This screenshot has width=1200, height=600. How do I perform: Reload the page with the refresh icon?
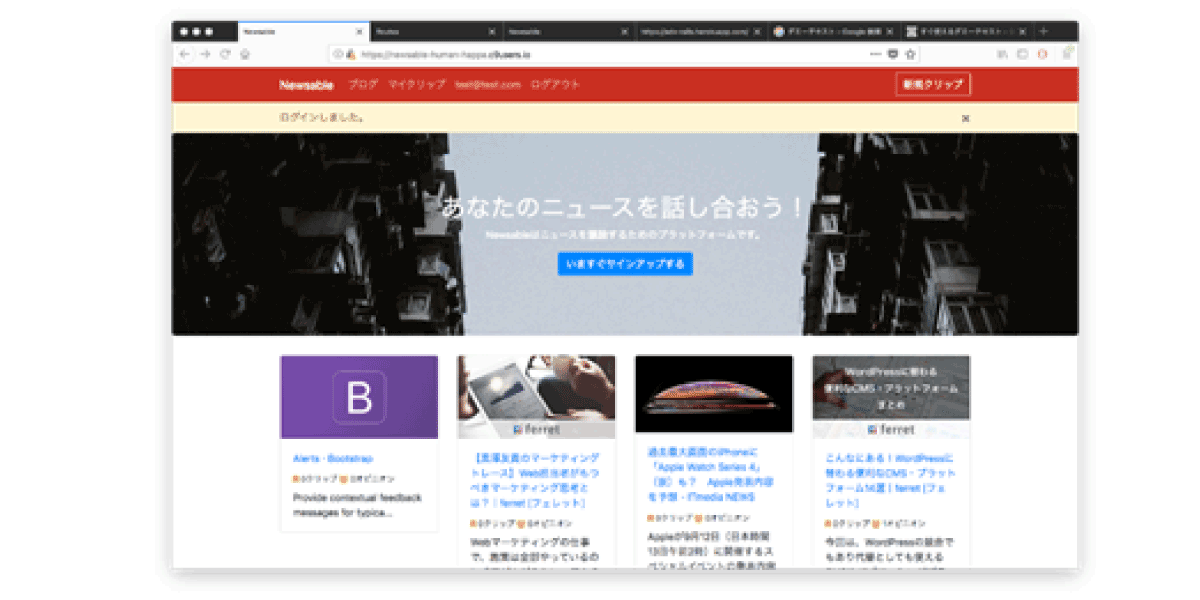pyautogui.click(x=226, y=54)
